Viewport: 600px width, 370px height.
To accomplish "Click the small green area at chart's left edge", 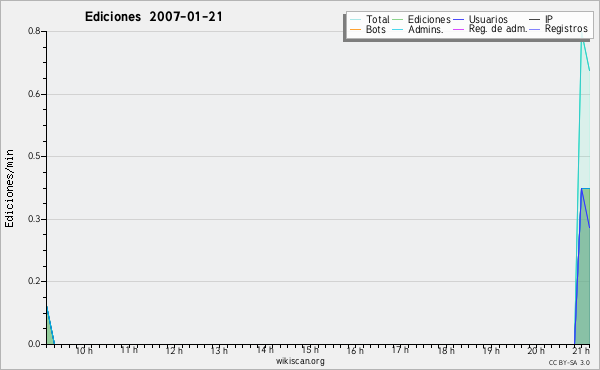I will pyautogui.click(x=50, y=329).
